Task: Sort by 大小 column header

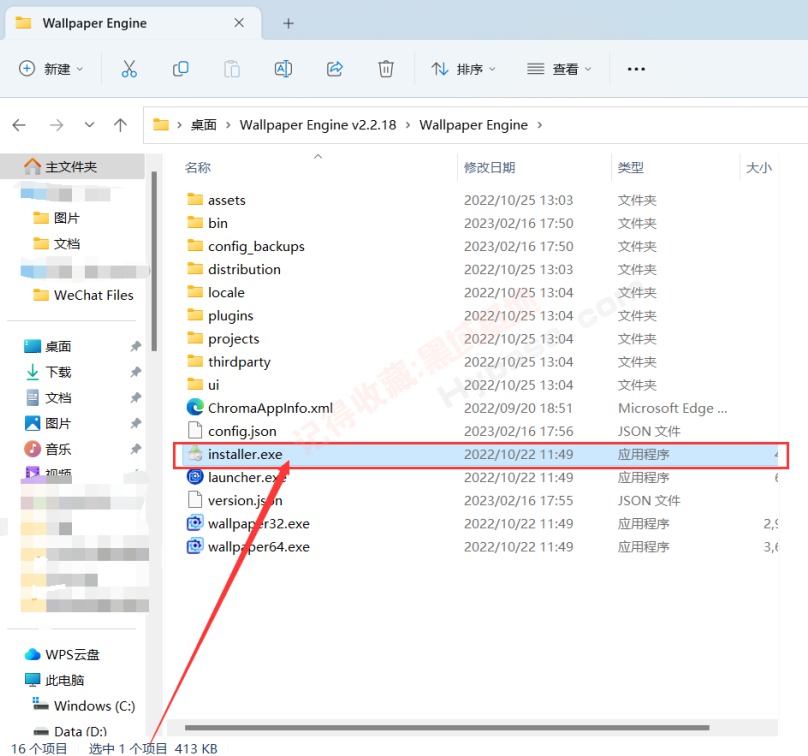Action: pos(759,167)
